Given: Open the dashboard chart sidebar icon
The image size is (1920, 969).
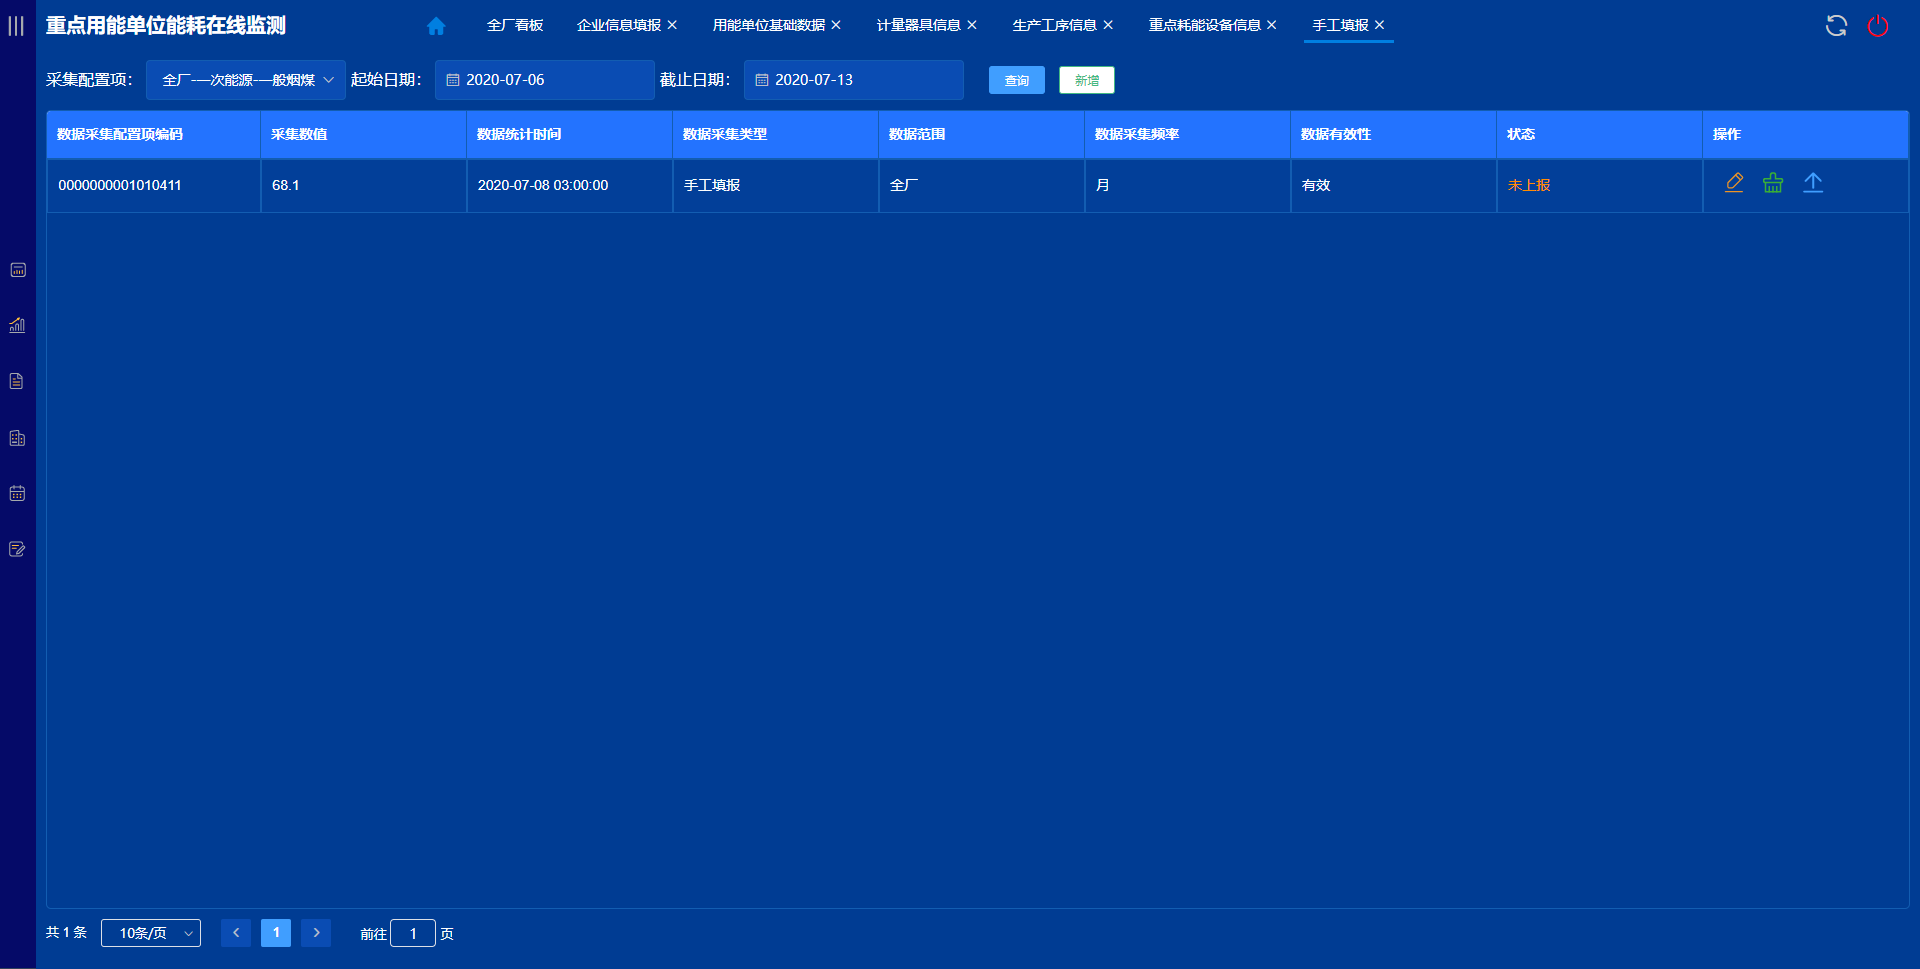Looking at the screenshot, I should point(18,270).
